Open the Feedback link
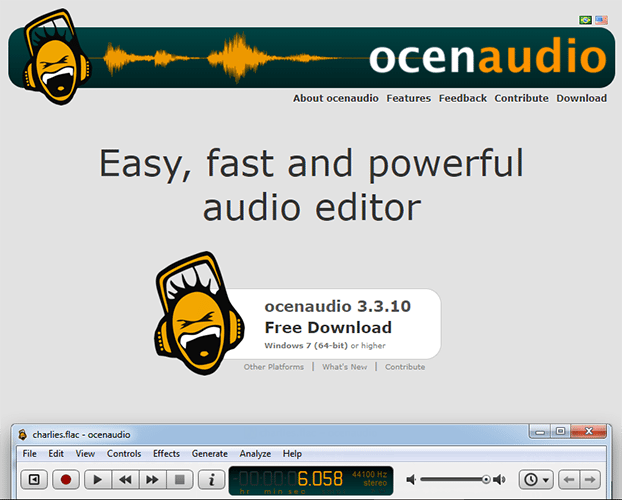The width and height of the screenshot is (622, 500). 463,98
